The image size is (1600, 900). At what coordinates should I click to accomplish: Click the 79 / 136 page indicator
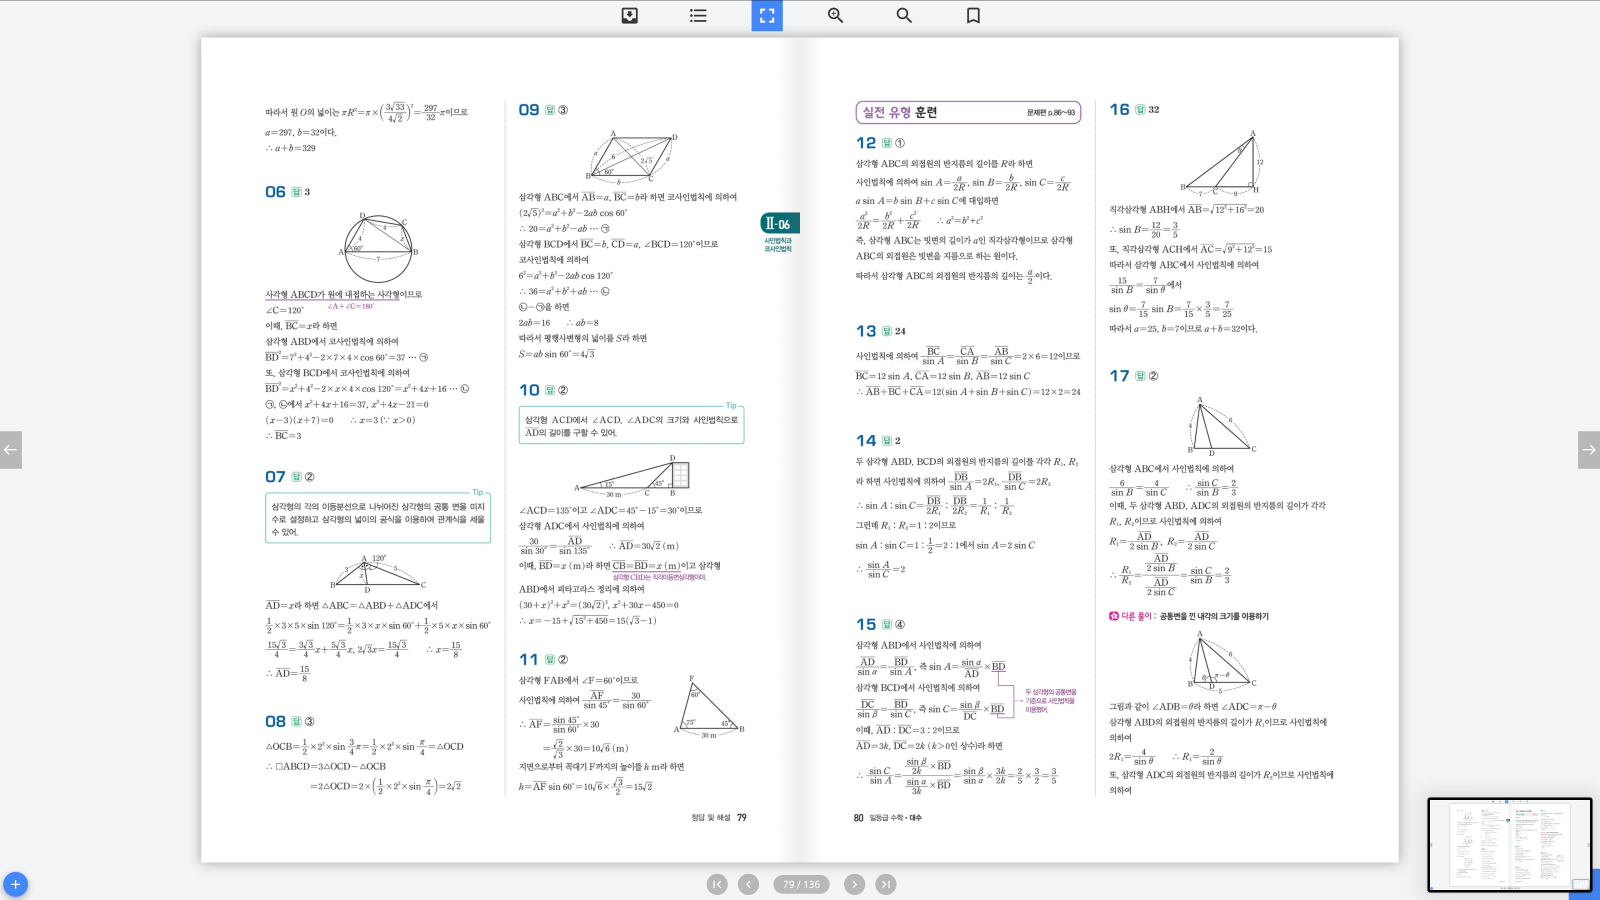click(801, 884)
